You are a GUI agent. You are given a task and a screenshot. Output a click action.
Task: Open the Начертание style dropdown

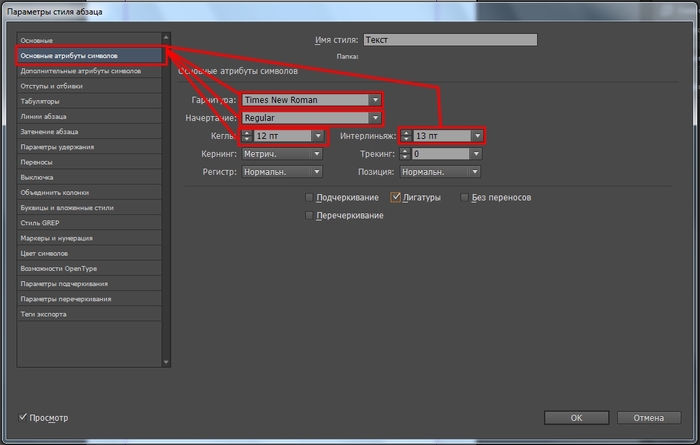[375, 117]
